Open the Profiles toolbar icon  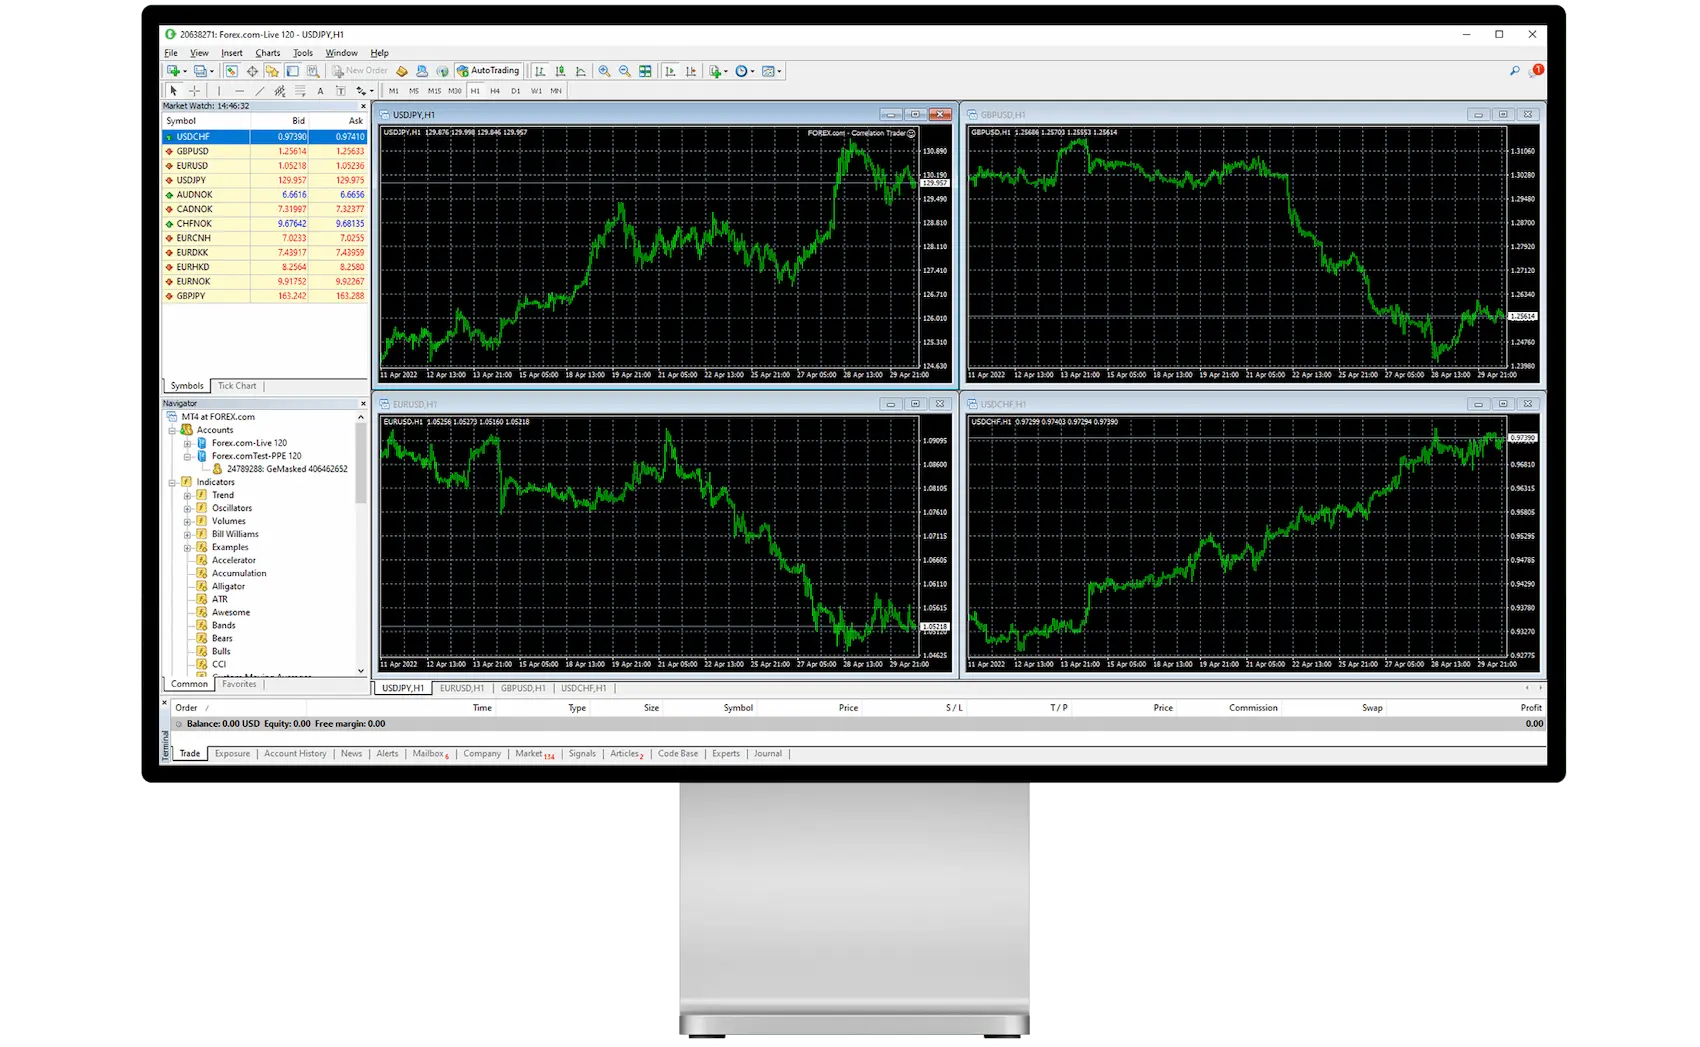(200, 71)
